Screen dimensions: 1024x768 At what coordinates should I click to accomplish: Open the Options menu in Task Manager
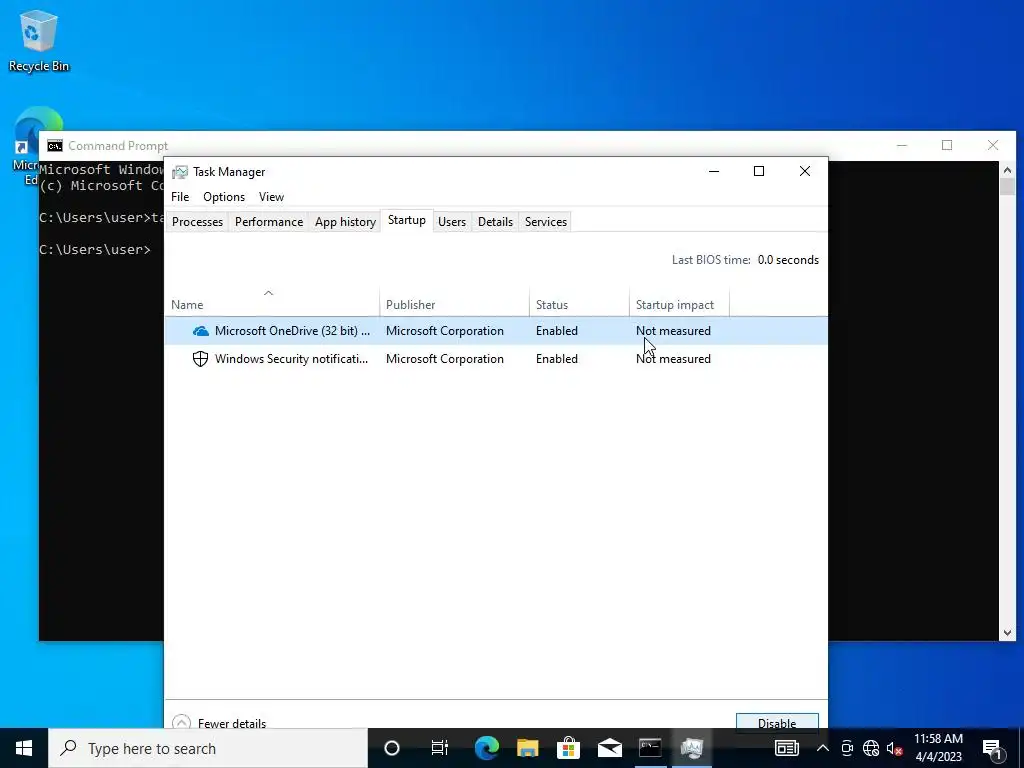224,197
